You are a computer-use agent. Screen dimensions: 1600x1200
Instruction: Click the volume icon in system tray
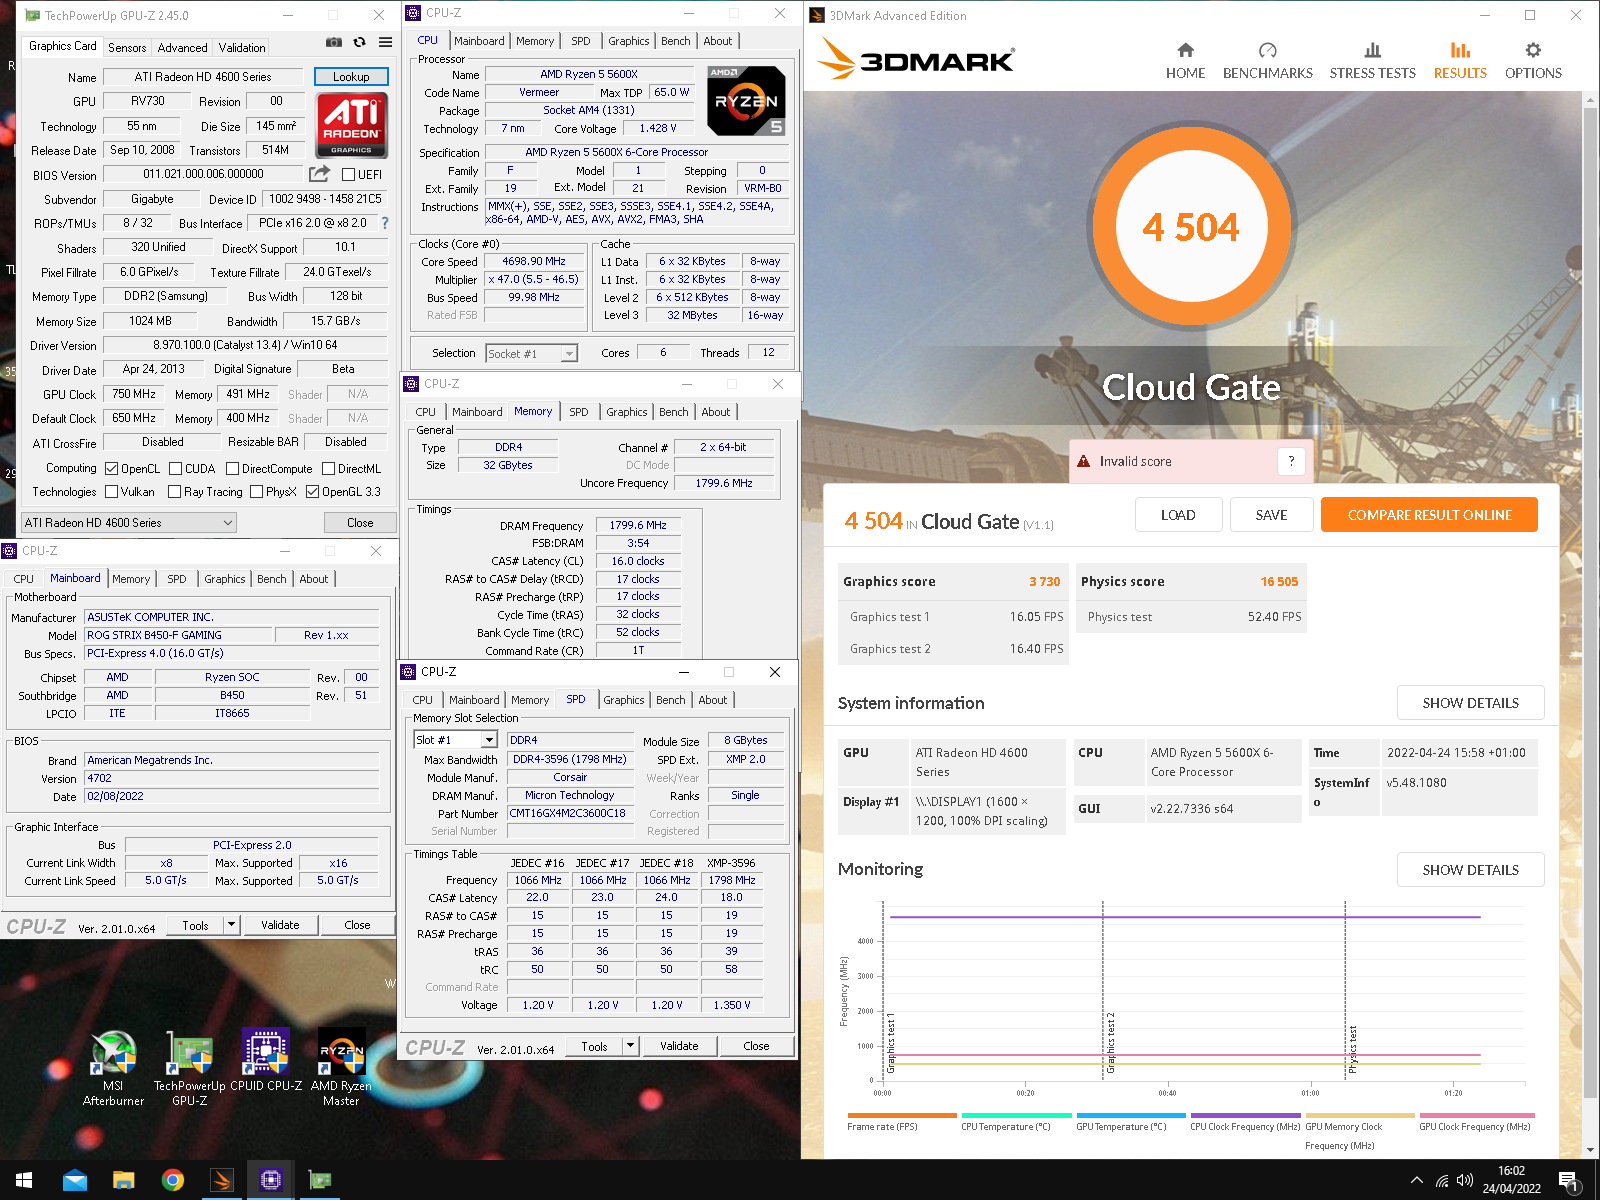click(x=1465, y=1180)
